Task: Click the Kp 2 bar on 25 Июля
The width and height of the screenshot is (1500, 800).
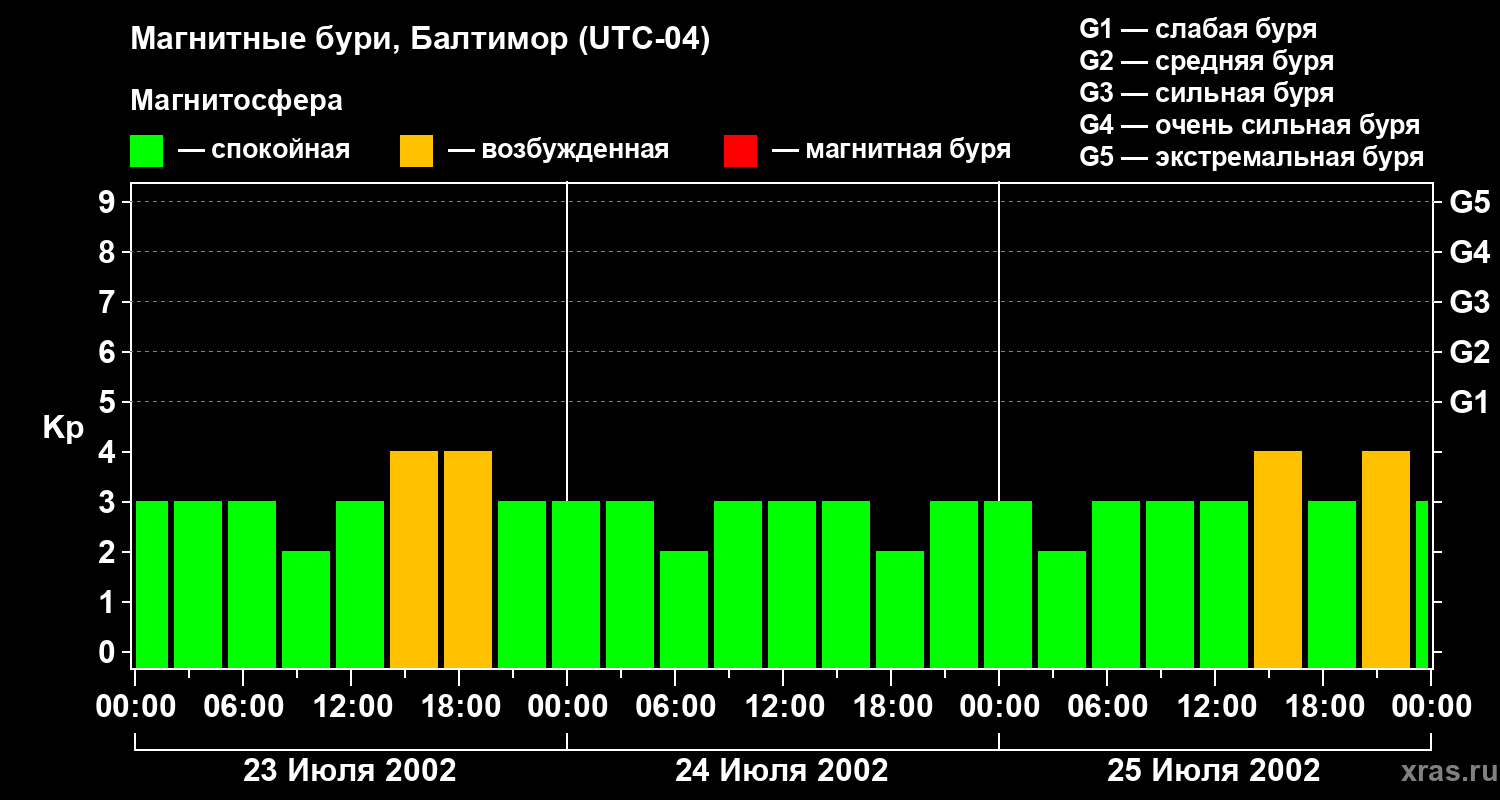Action: click(x=1062, y=608)
